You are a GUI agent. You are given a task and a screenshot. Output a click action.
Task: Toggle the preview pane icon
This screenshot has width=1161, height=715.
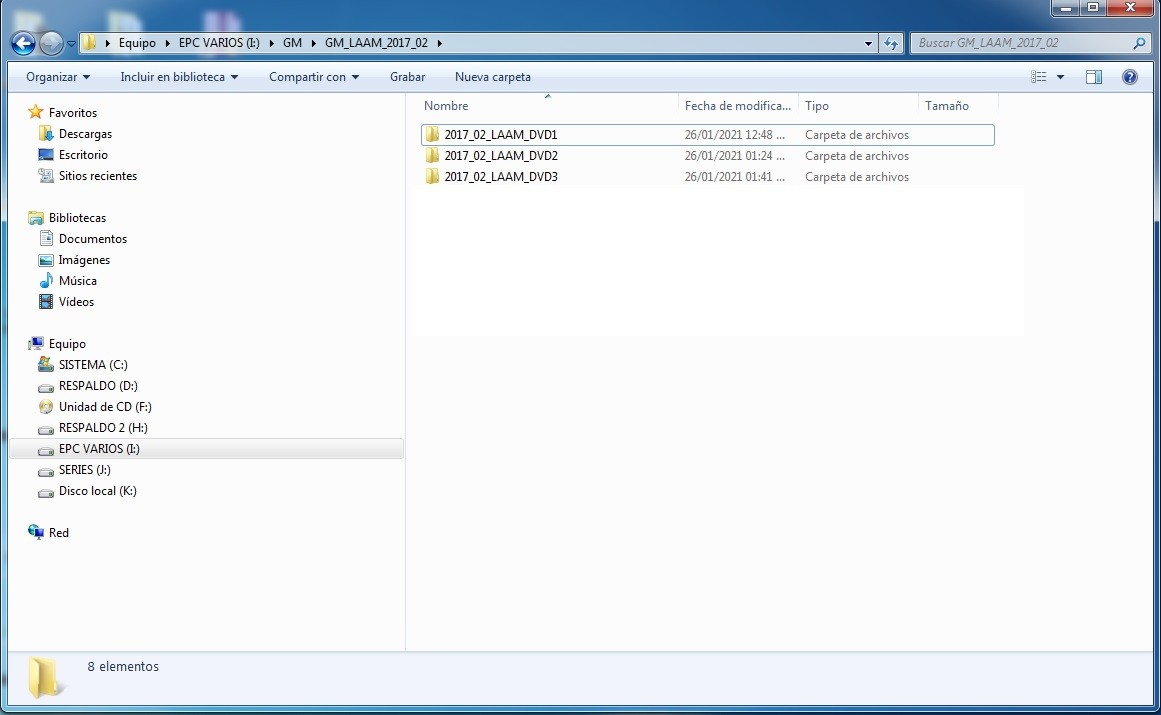point(1094,77)
